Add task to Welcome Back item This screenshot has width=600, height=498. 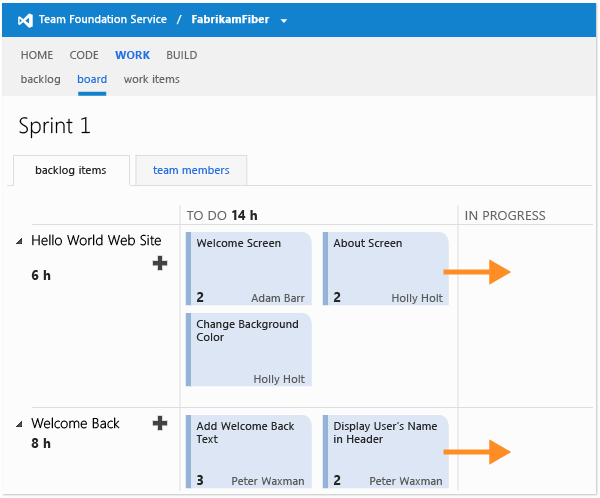160,423
